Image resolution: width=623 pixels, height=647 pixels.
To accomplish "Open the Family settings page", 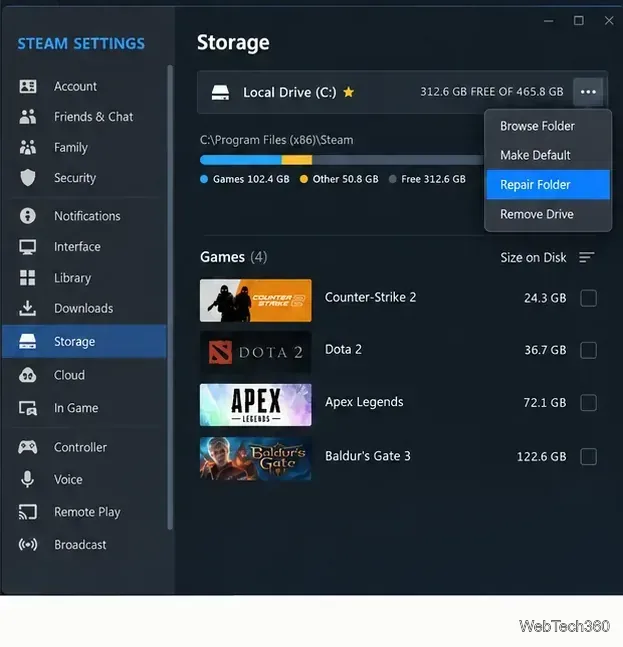I will 85,147.
